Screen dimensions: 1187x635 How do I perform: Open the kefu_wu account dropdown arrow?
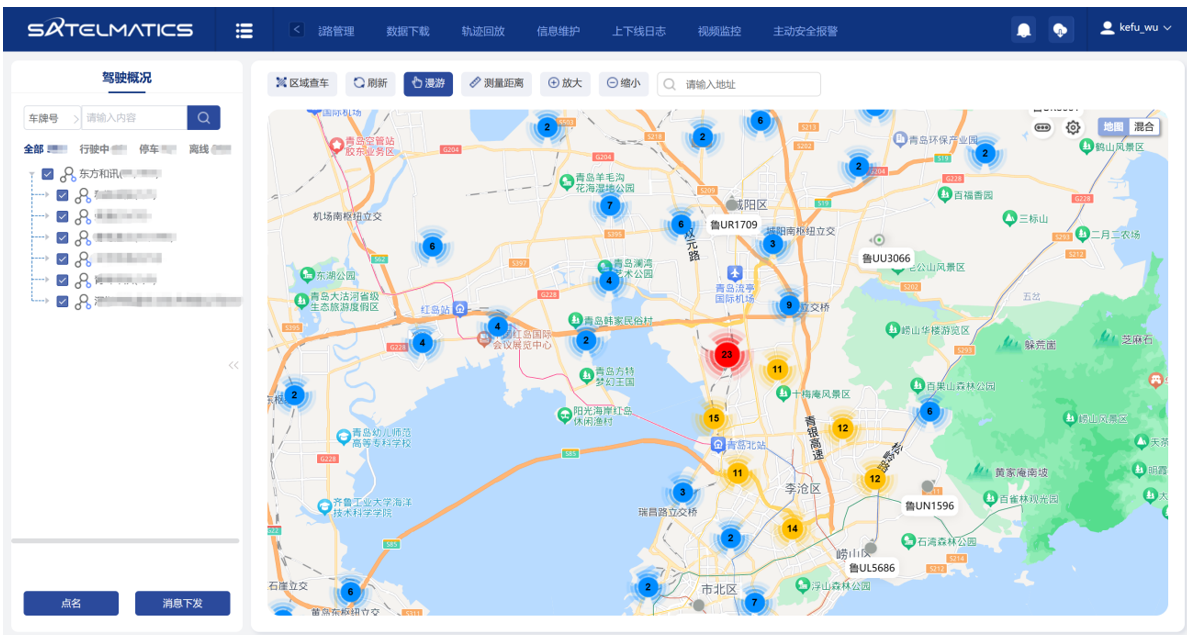(x=1167, y=28)
